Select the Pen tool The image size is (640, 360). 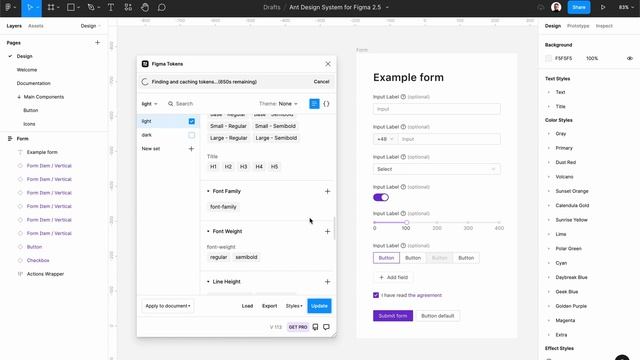[91, 7]
